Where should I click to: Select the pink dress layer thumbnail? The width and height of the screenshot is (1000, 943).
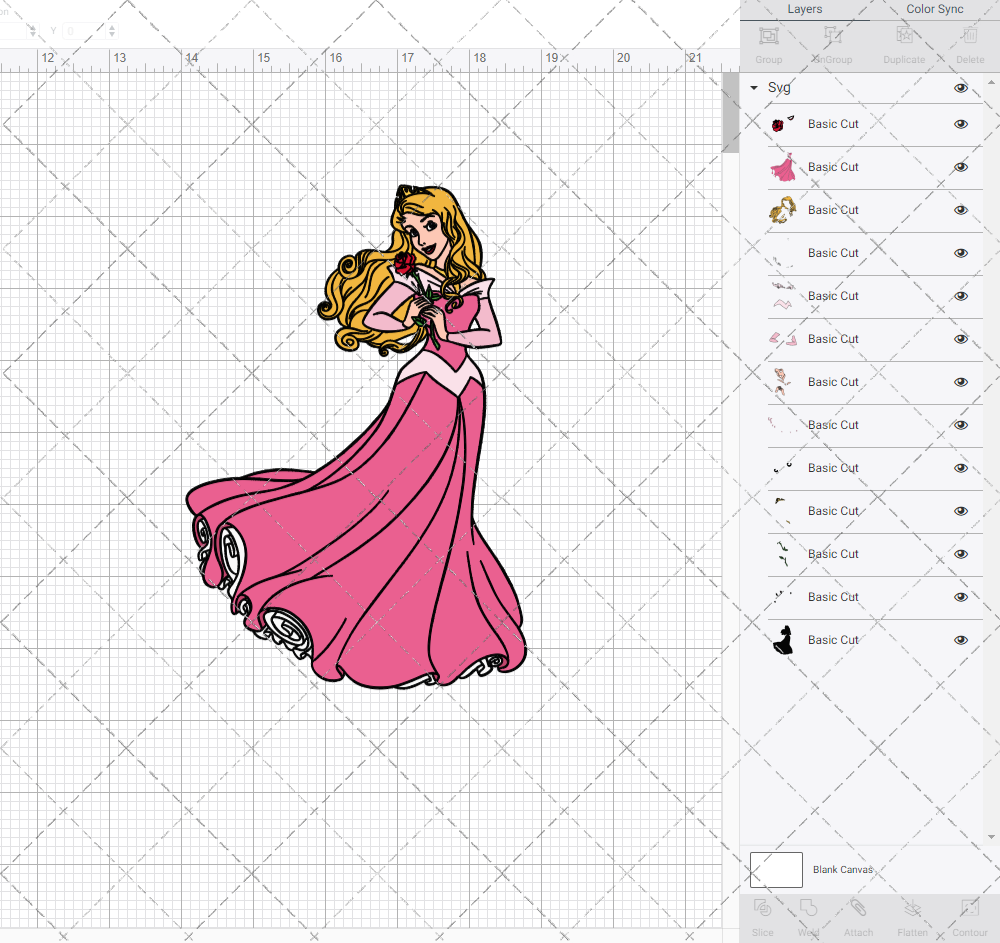783,167
